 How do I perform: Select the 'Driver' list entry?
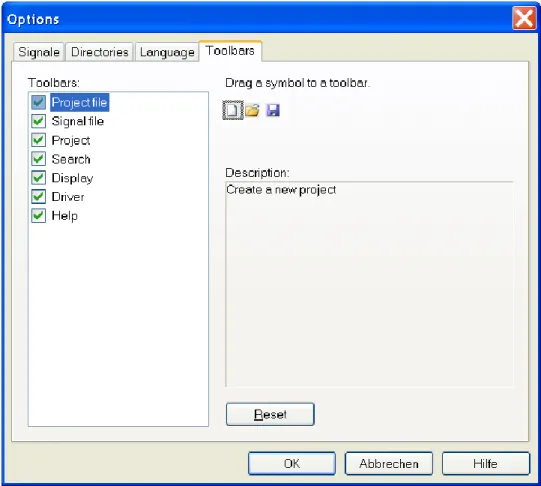point(68,197)
